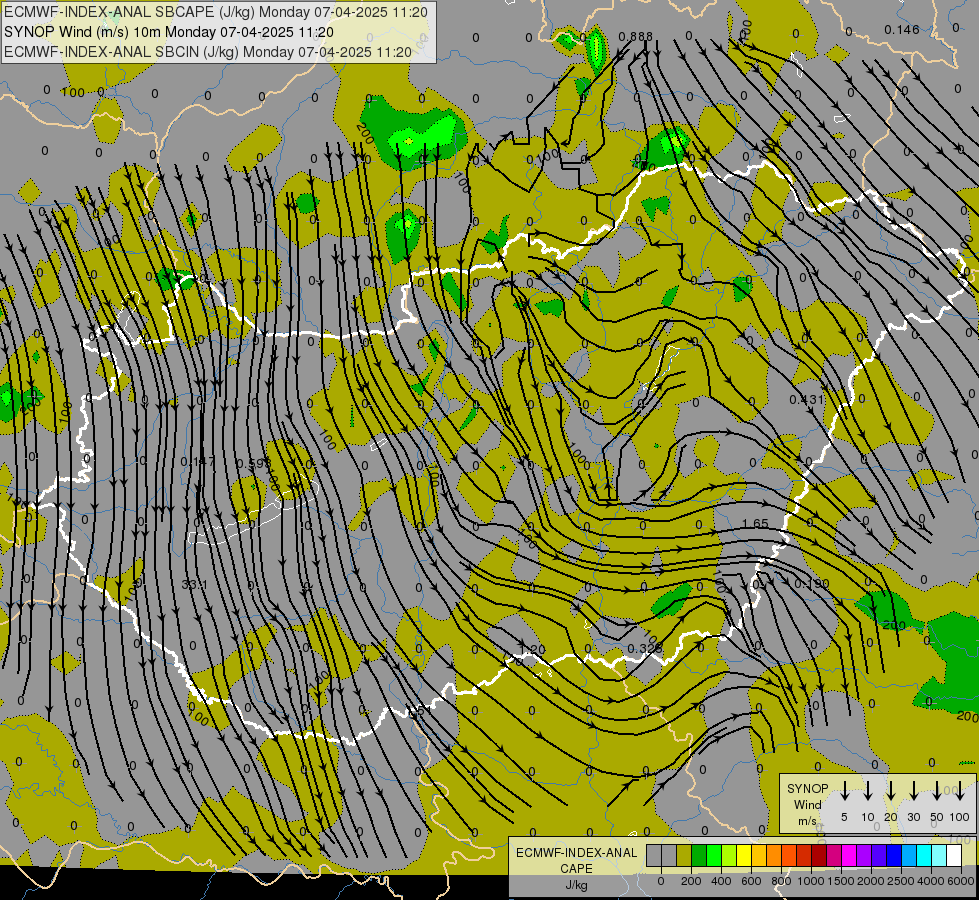Viewport: 979px width, 900px height.
Task: Click the 30 m/s arrow in wind legend
Action: click(913, 791)
